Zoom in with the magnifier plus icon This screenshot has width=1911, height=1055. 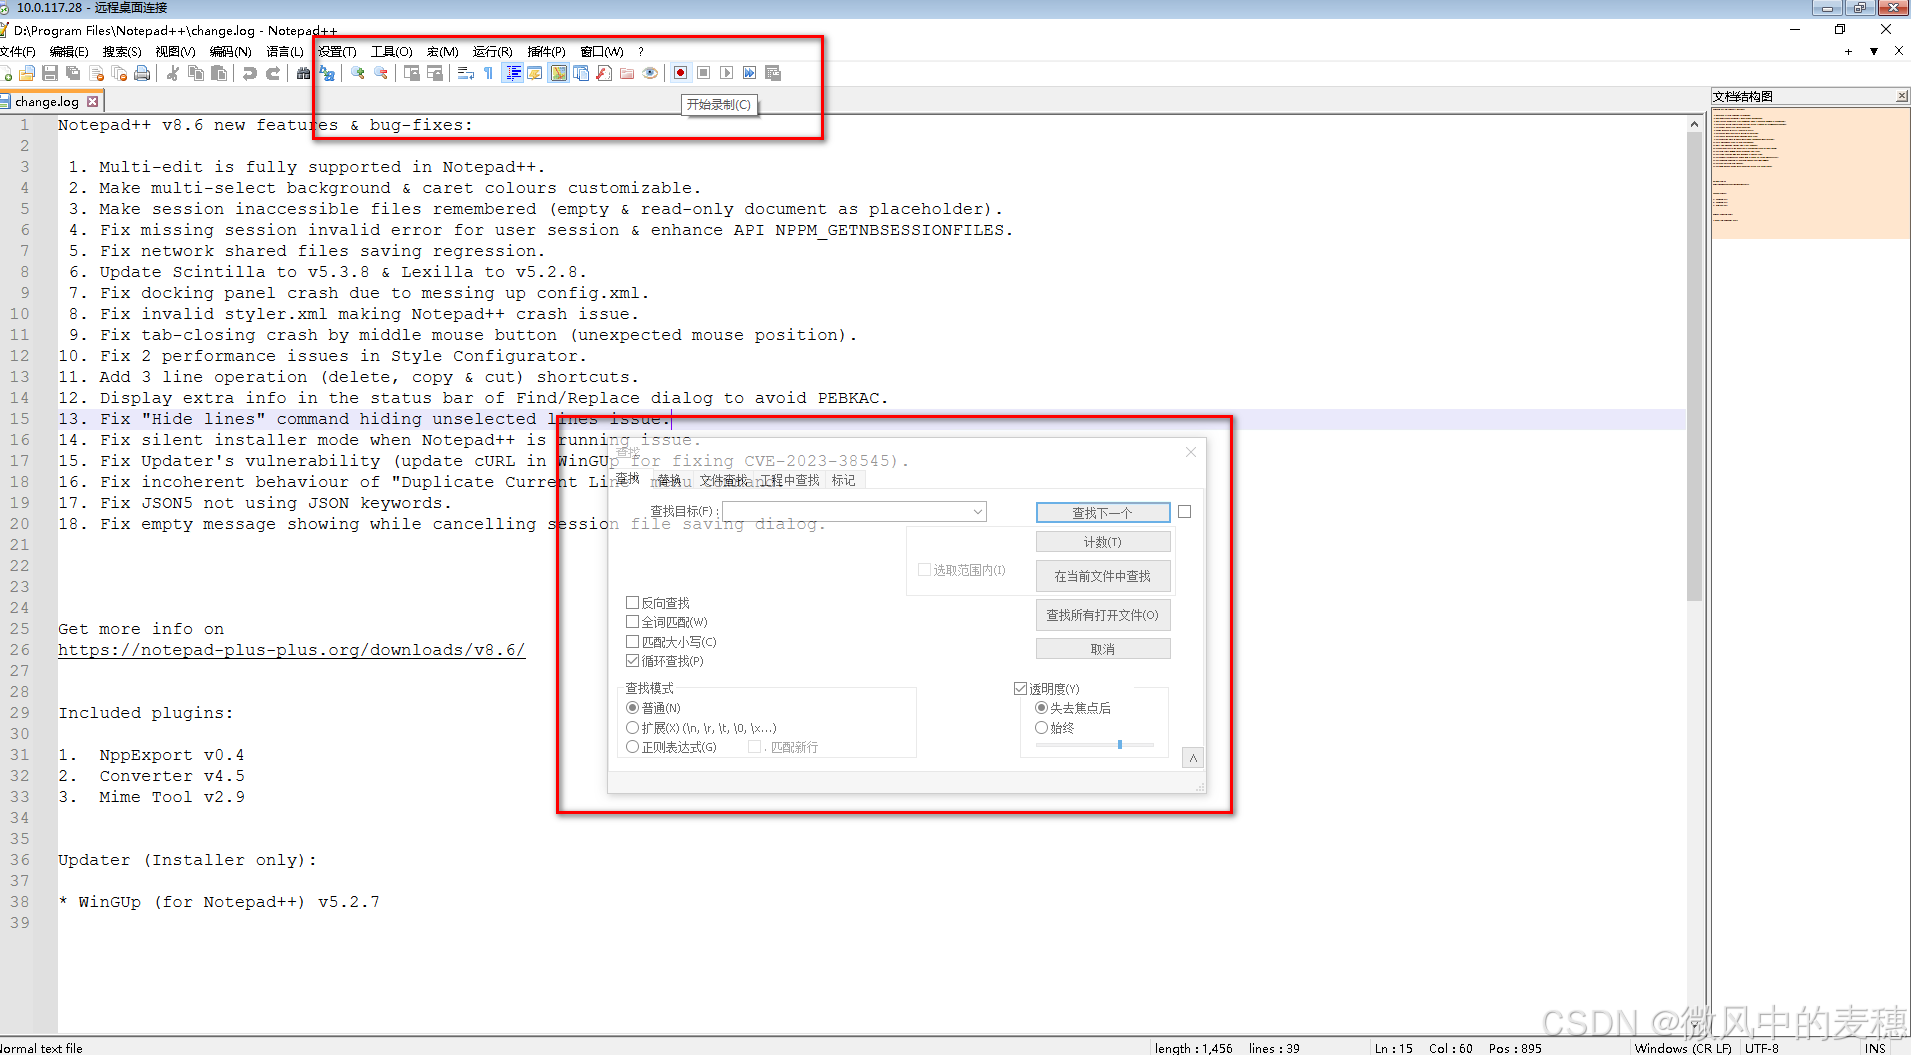358,73
